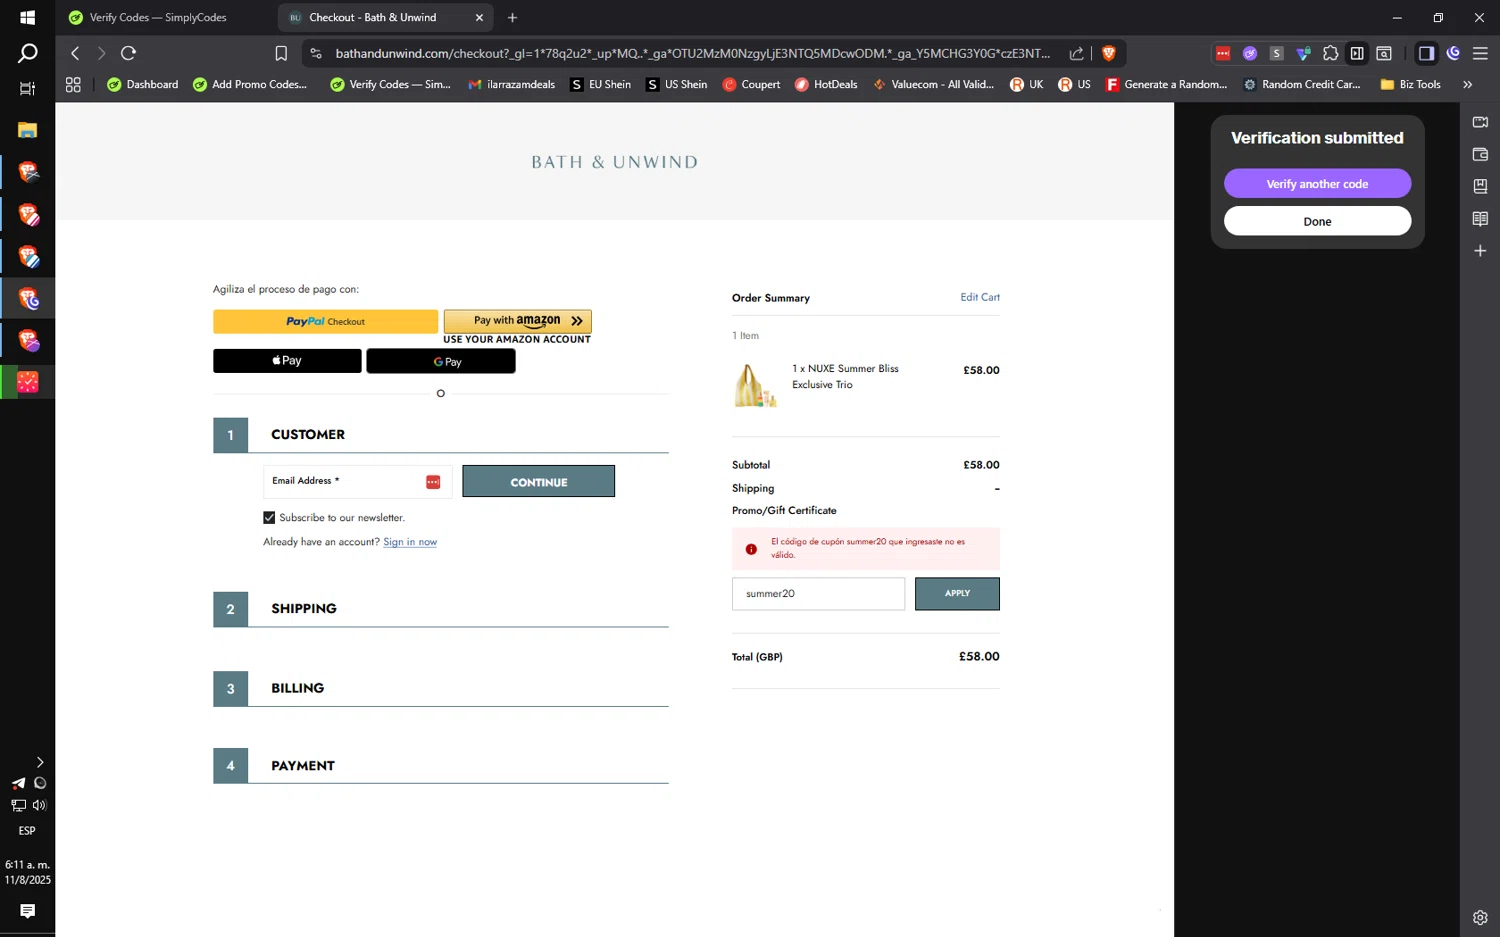Open sidebar reading list icon
The image size is (1500, 937).
click(1480, 218)
